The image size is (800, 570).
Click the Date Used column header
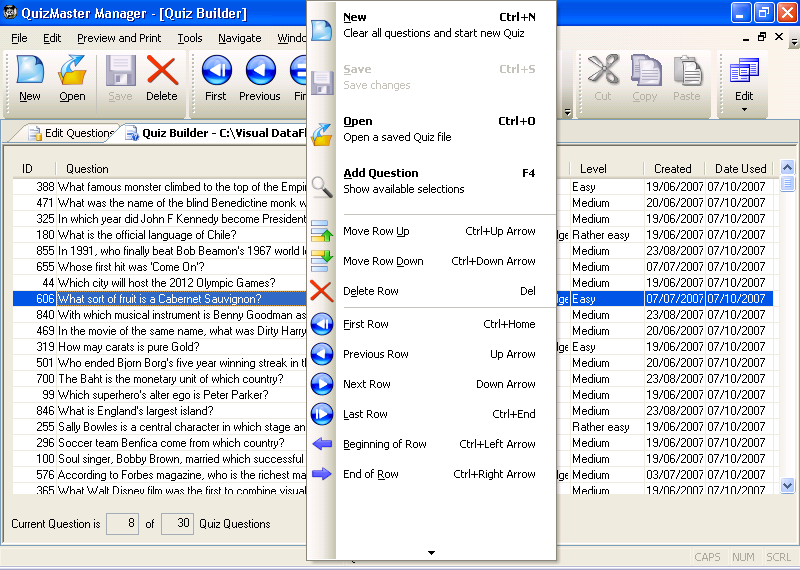tap(740, 169)
